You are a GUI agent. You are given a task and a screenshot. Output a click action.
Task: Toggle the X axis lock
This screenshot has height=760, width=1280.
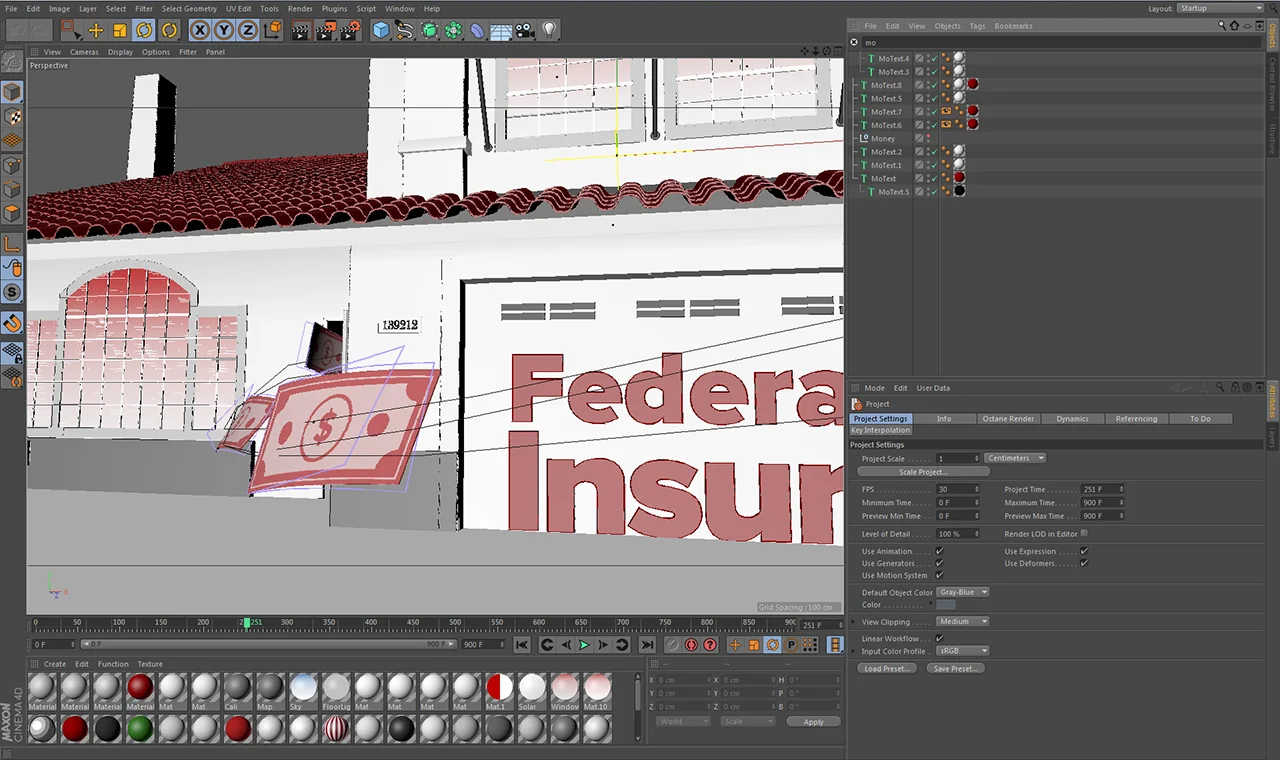(x=200, y=30)
